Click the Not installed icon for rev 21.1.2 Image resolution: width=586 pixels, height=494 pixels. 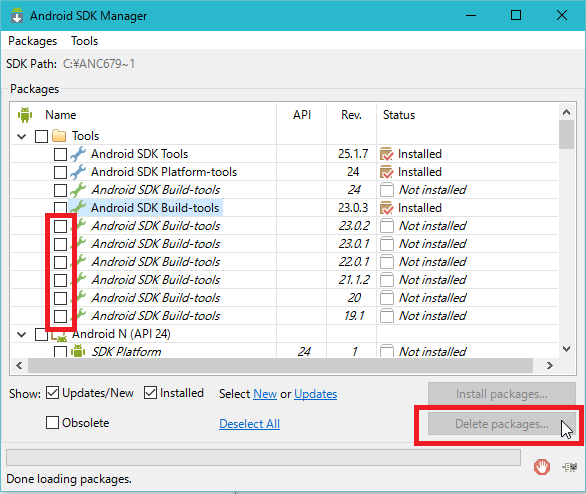point(387,280)
